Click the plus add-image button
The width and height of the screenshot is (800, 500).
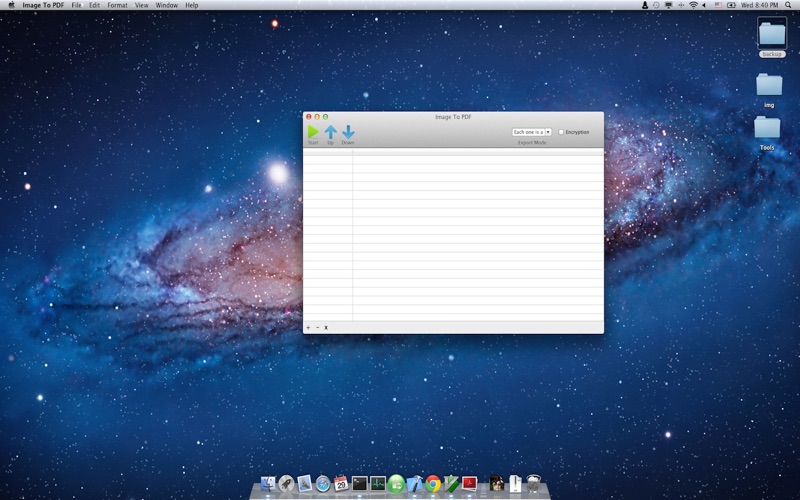(x=308, y=327)
